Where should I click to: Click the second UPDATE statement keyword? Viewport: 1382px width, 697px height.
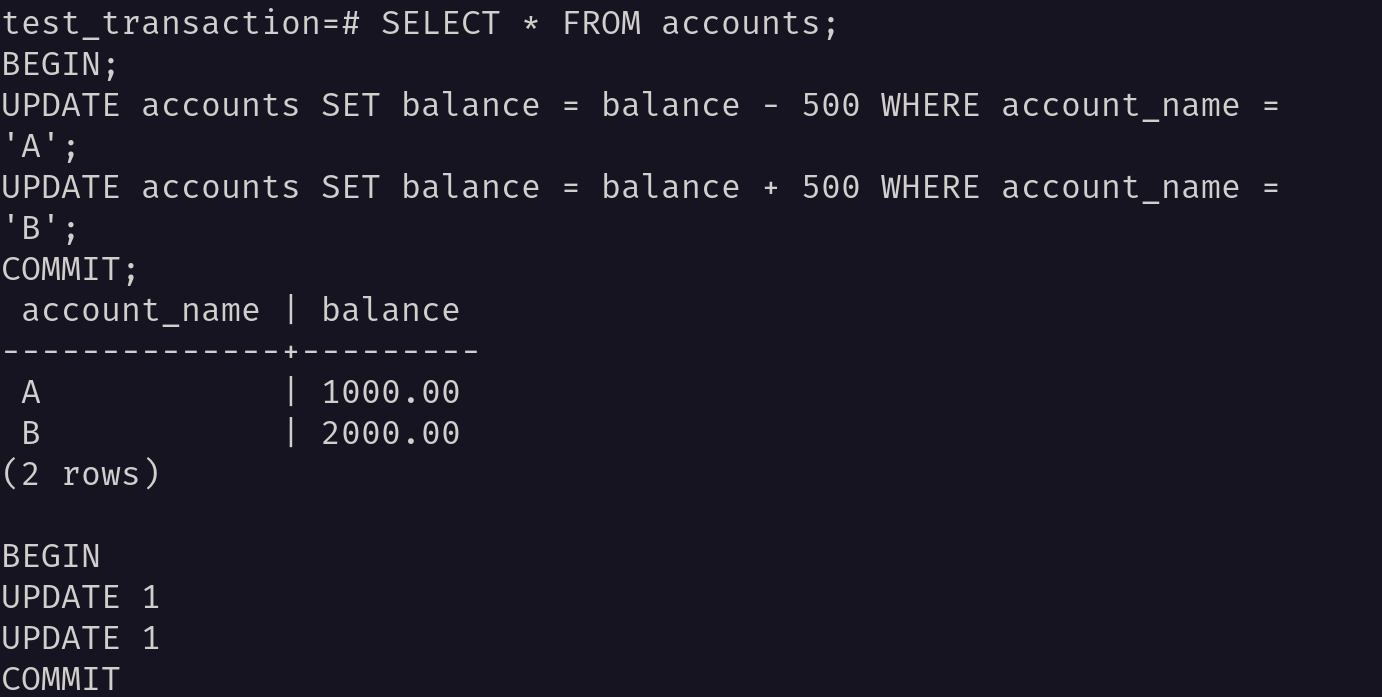pyautogui.click(x=61, y=187)
